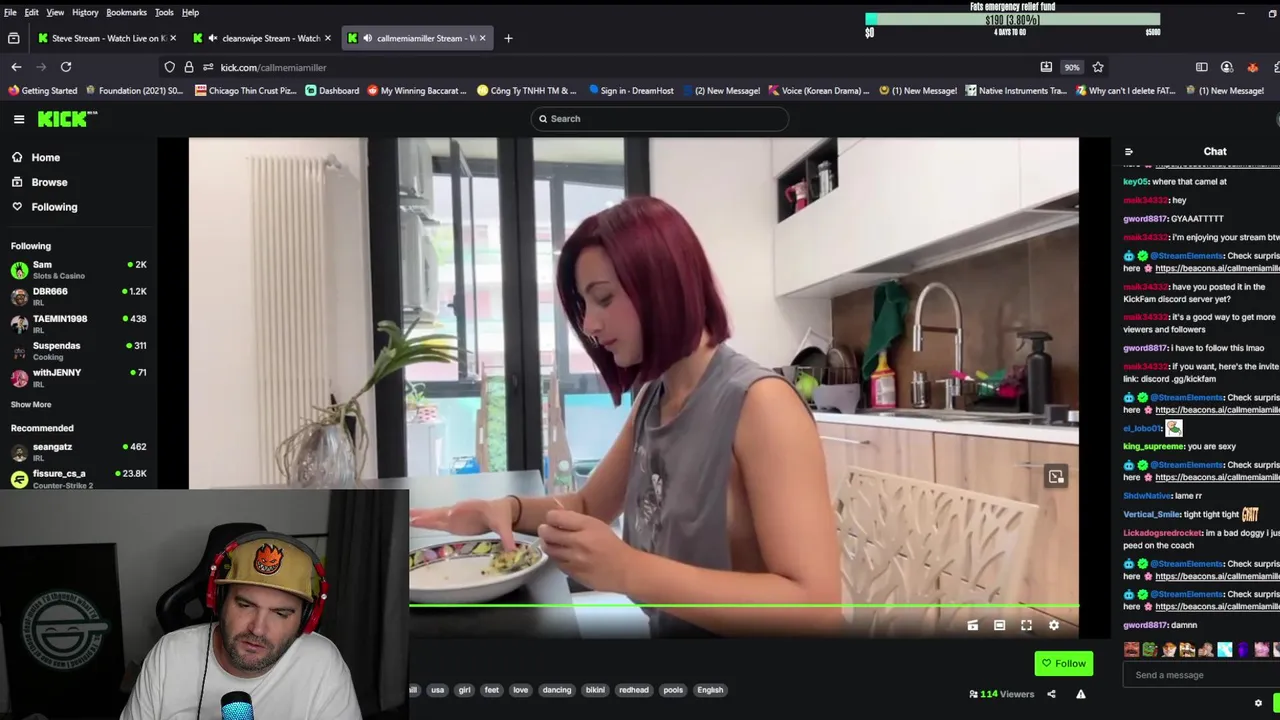
Task: Click the clip creation icon in player
Action: (972, 625)
